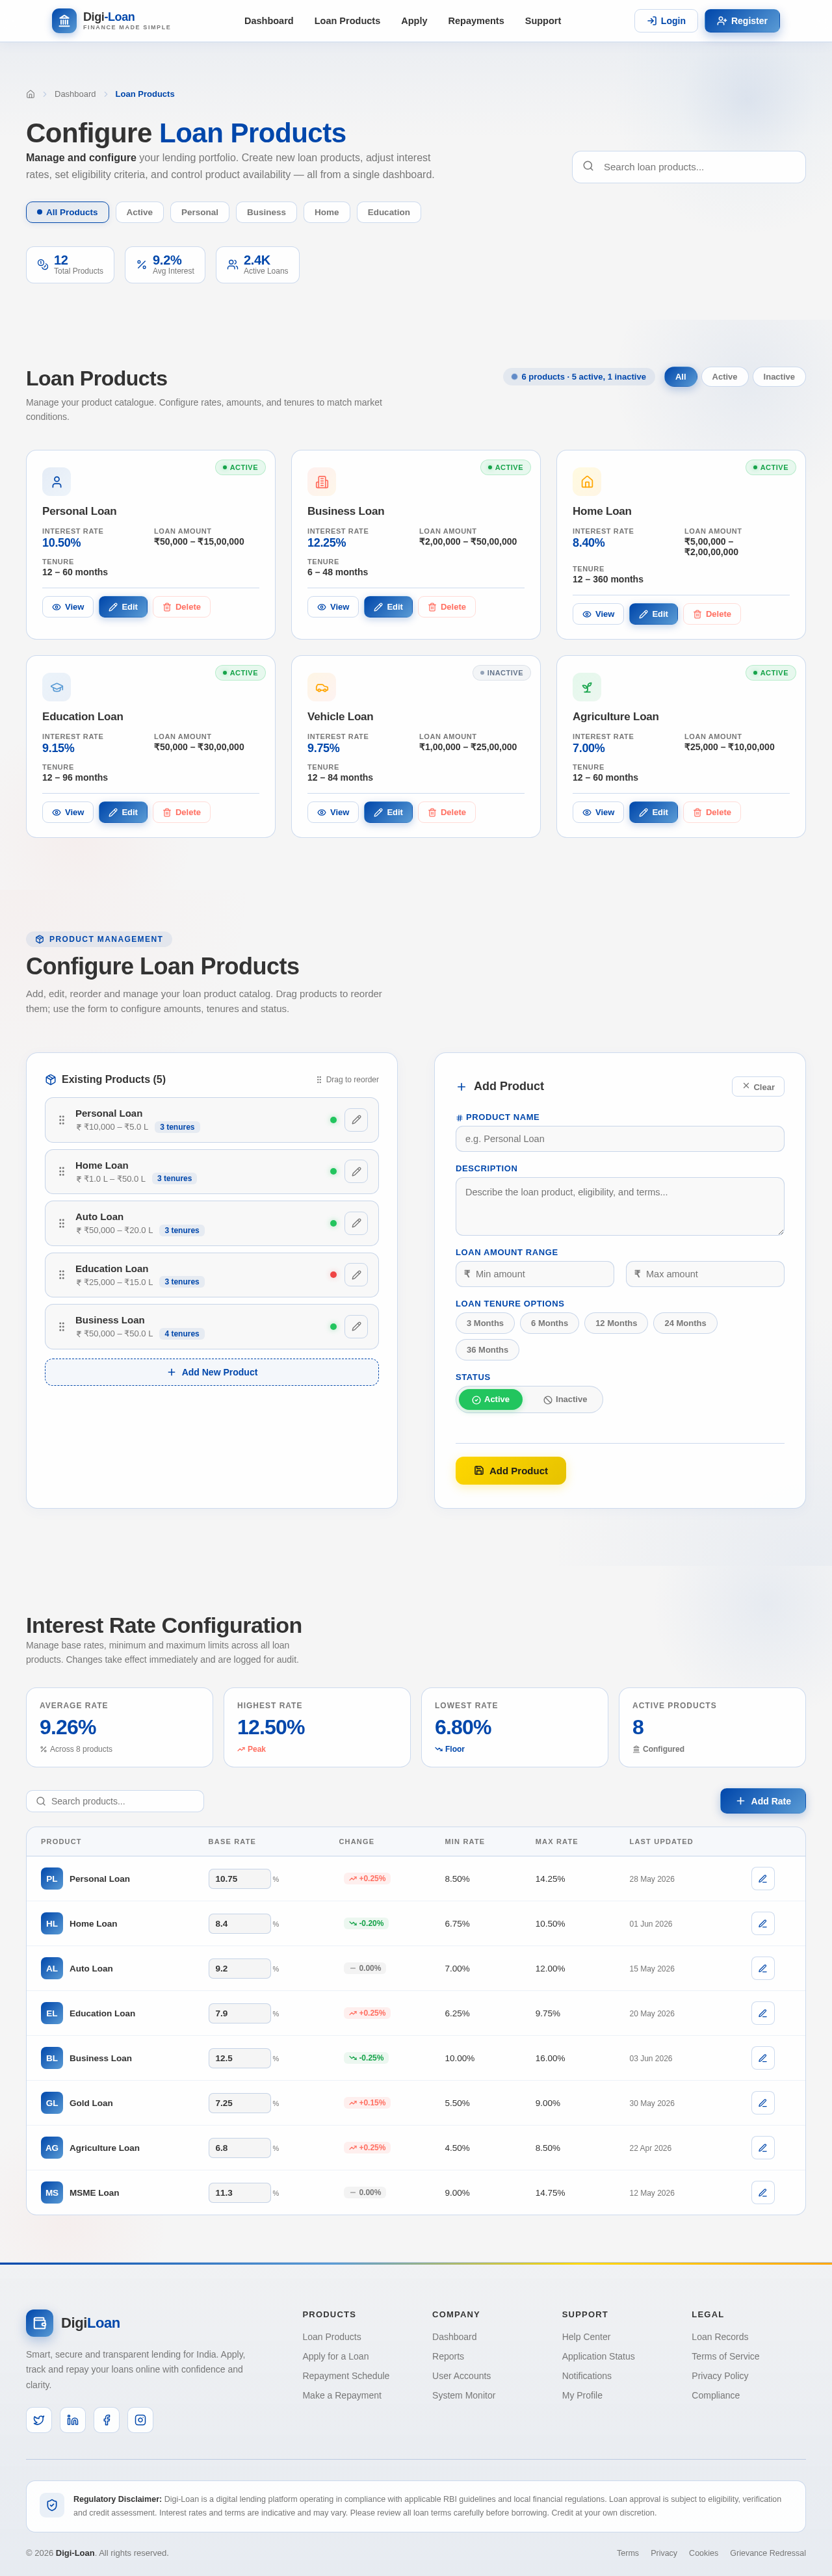Screen dimensions: 832x2576
Task: Select the Education filter chip
Action: [x=389, y=212]
